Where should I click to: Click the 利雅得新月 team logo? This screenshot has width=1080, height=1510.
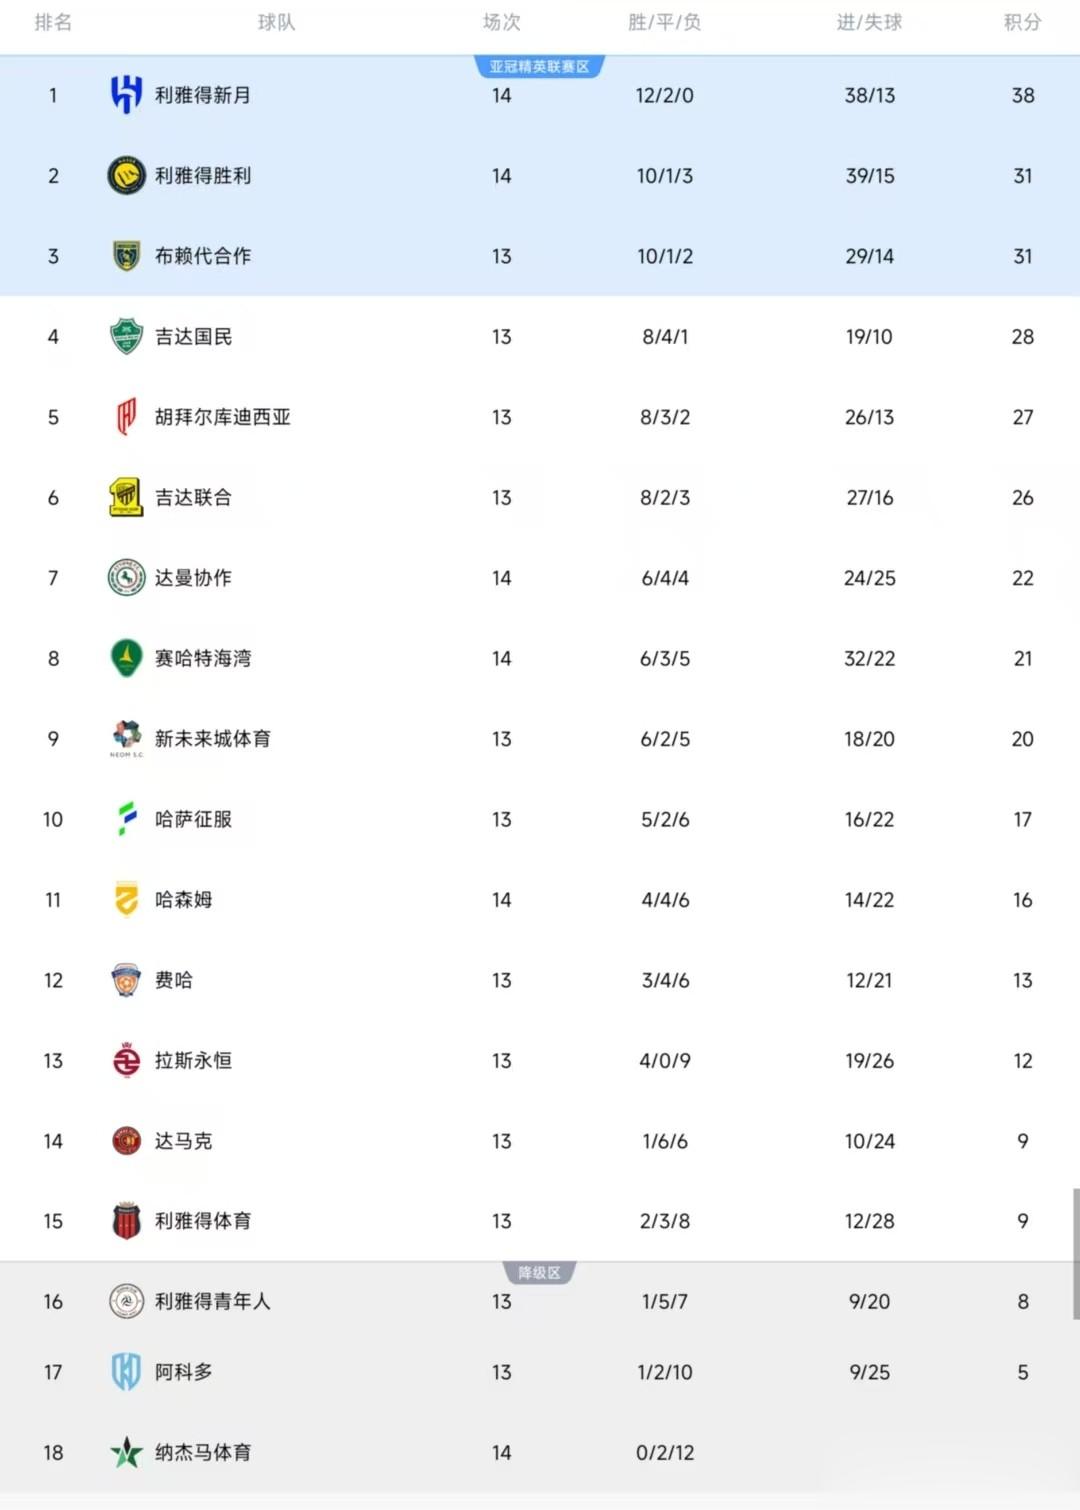coord(126,95)
